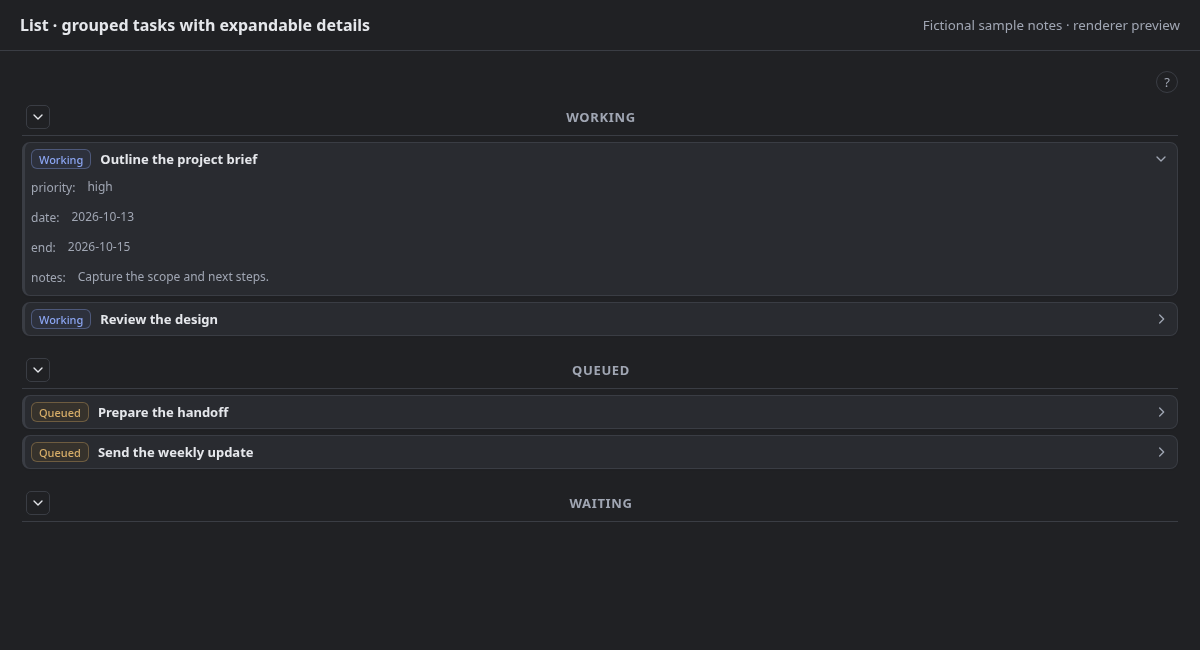
Task: Click the note Capture the scope and next steps
Action: [x=173, y=277]
